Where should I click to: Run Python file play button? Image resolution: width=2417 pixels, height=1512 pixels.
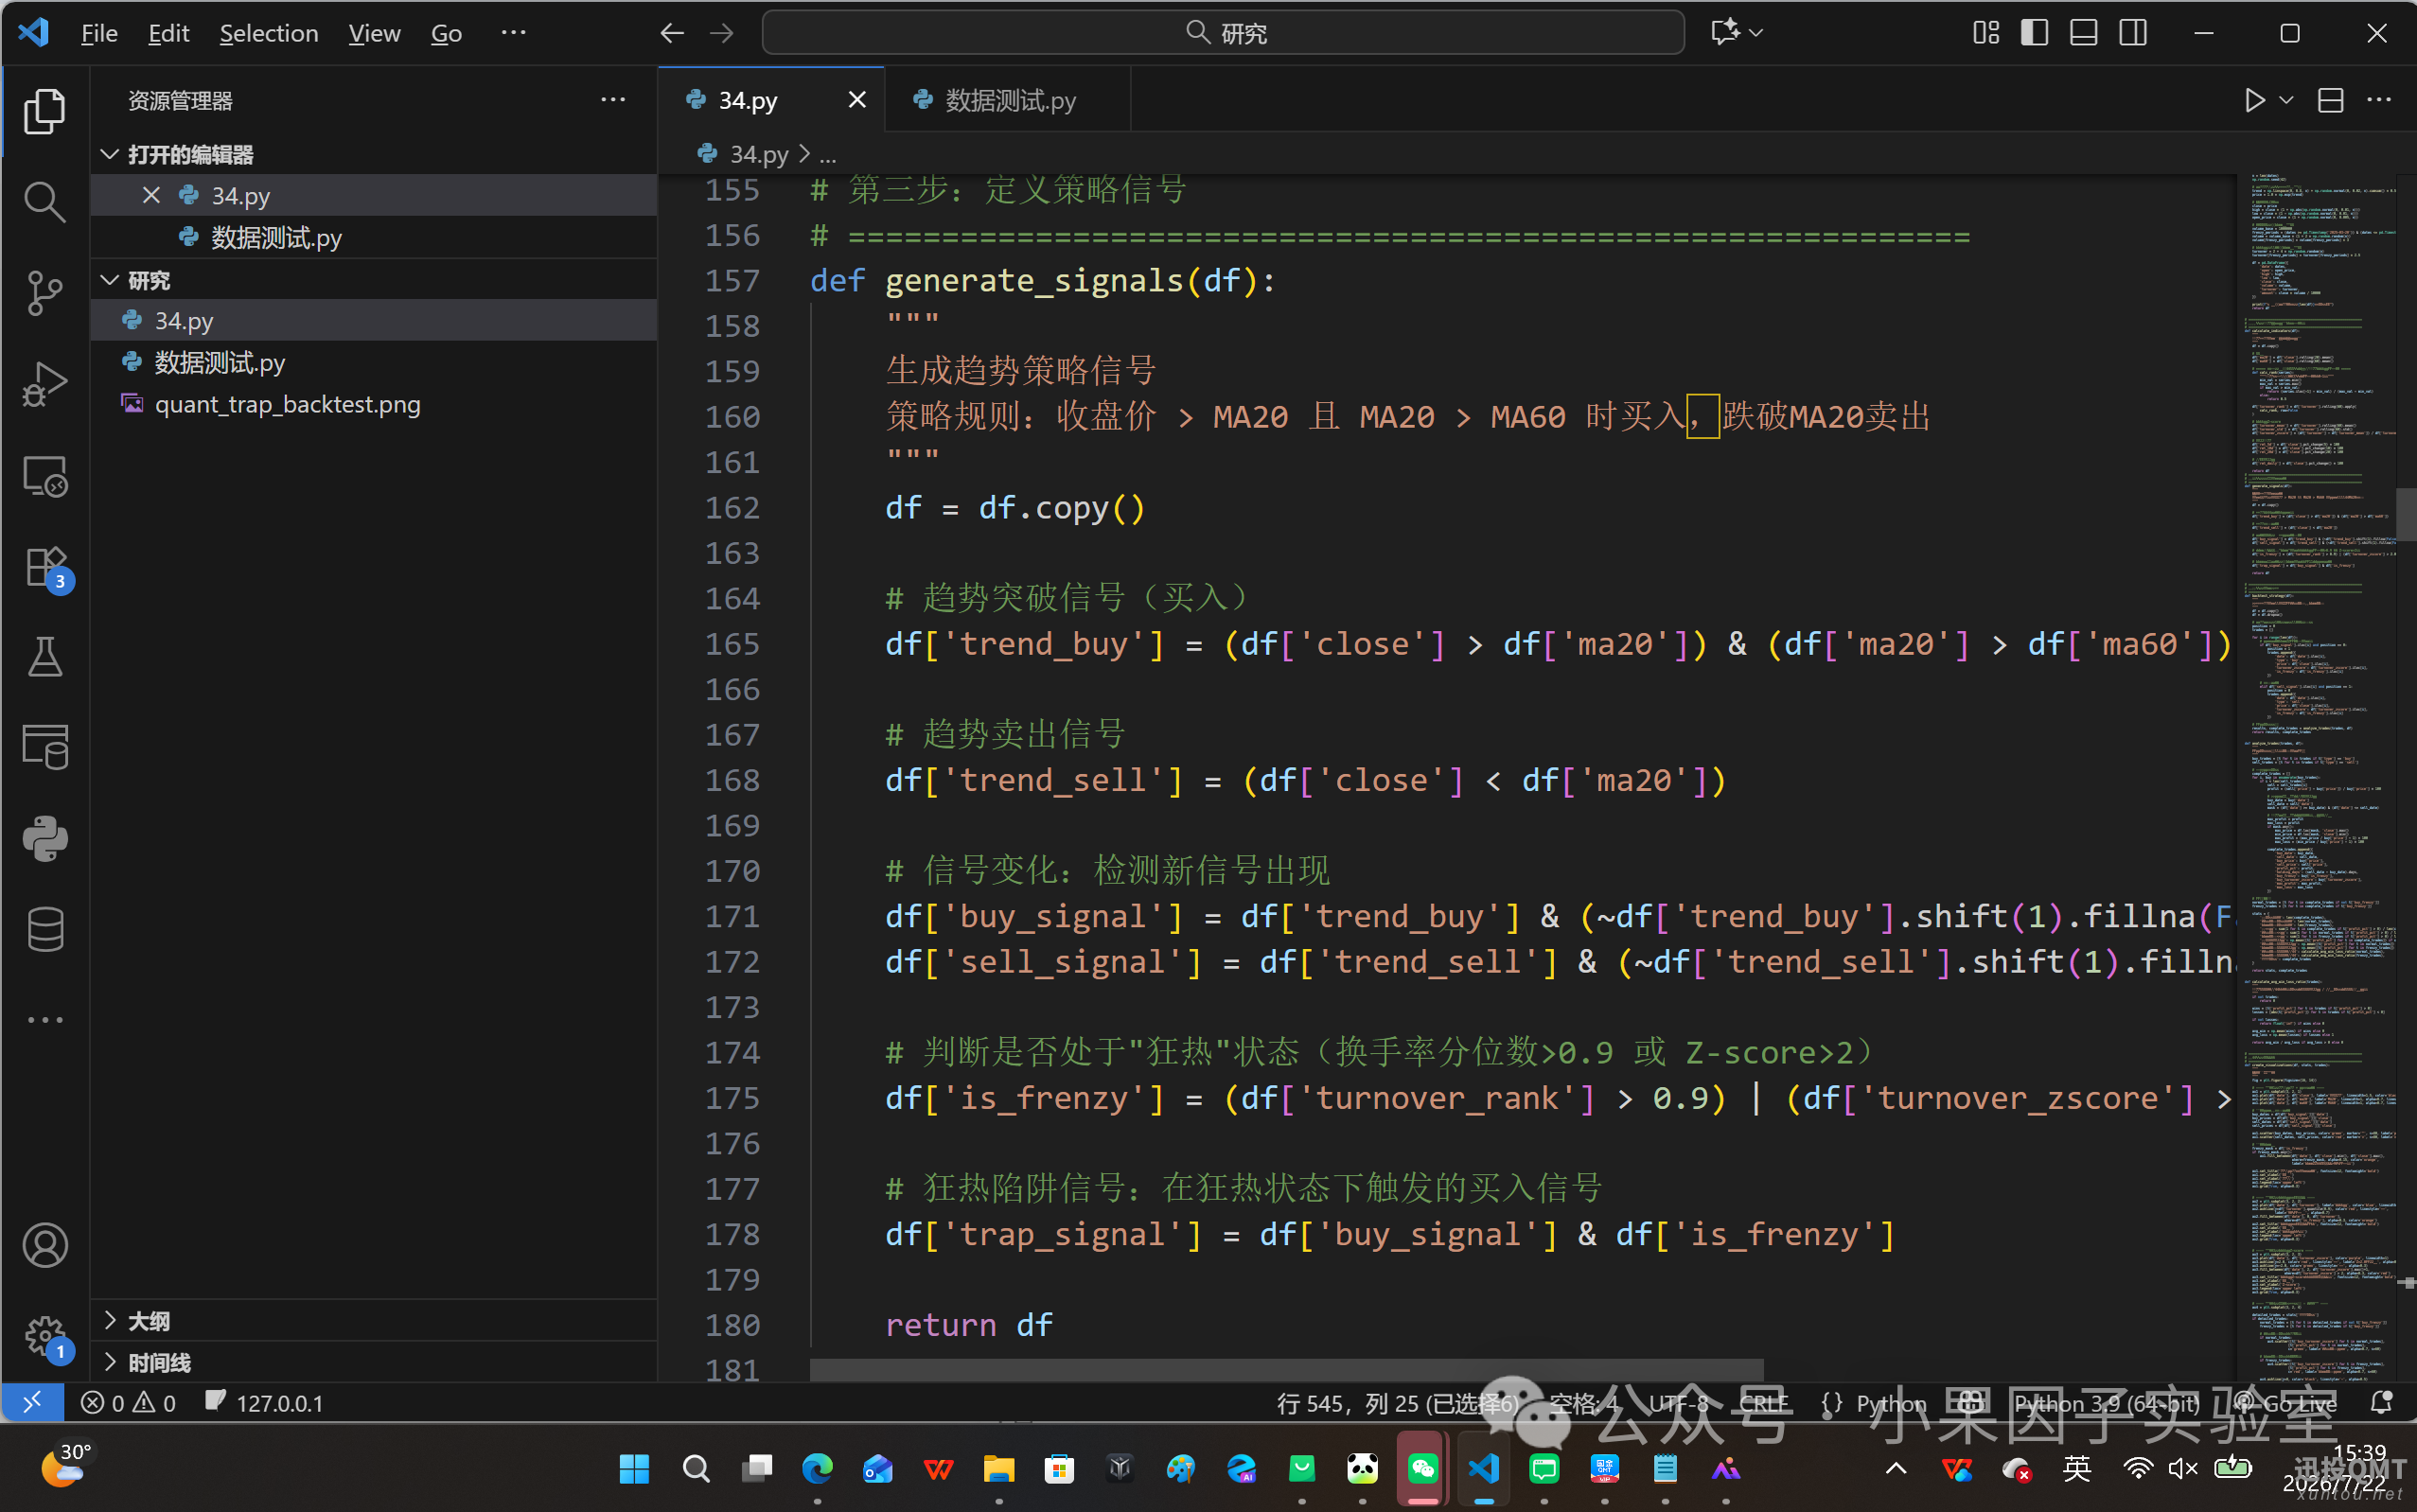pyautogui.click(x=2254, y=100)
